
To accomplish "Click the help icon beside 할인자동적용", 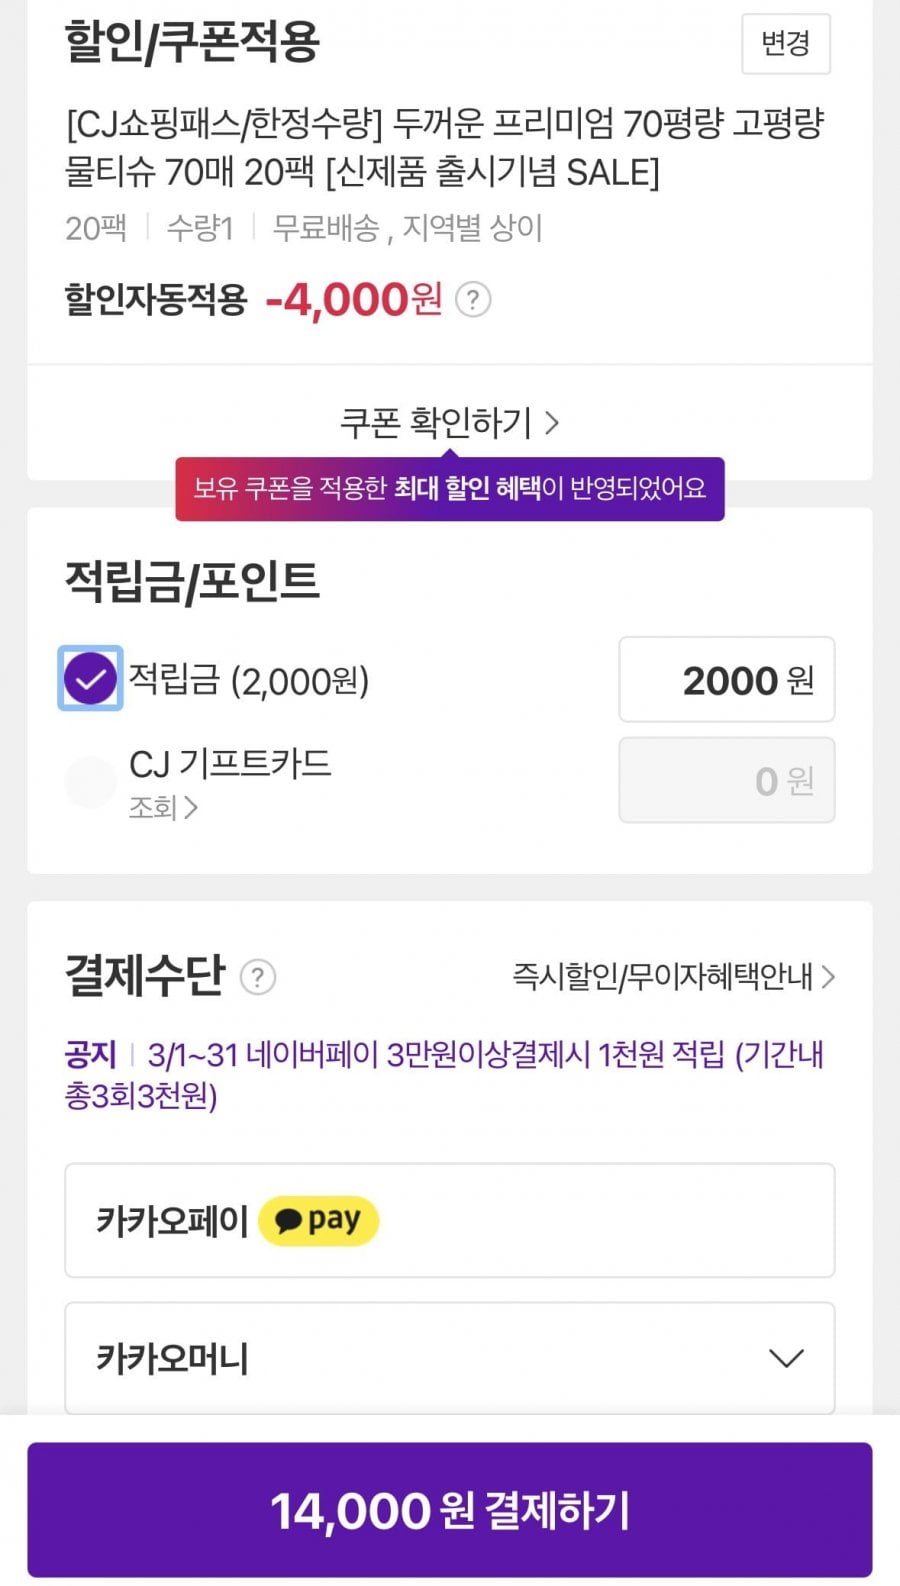I will [473, 299].
